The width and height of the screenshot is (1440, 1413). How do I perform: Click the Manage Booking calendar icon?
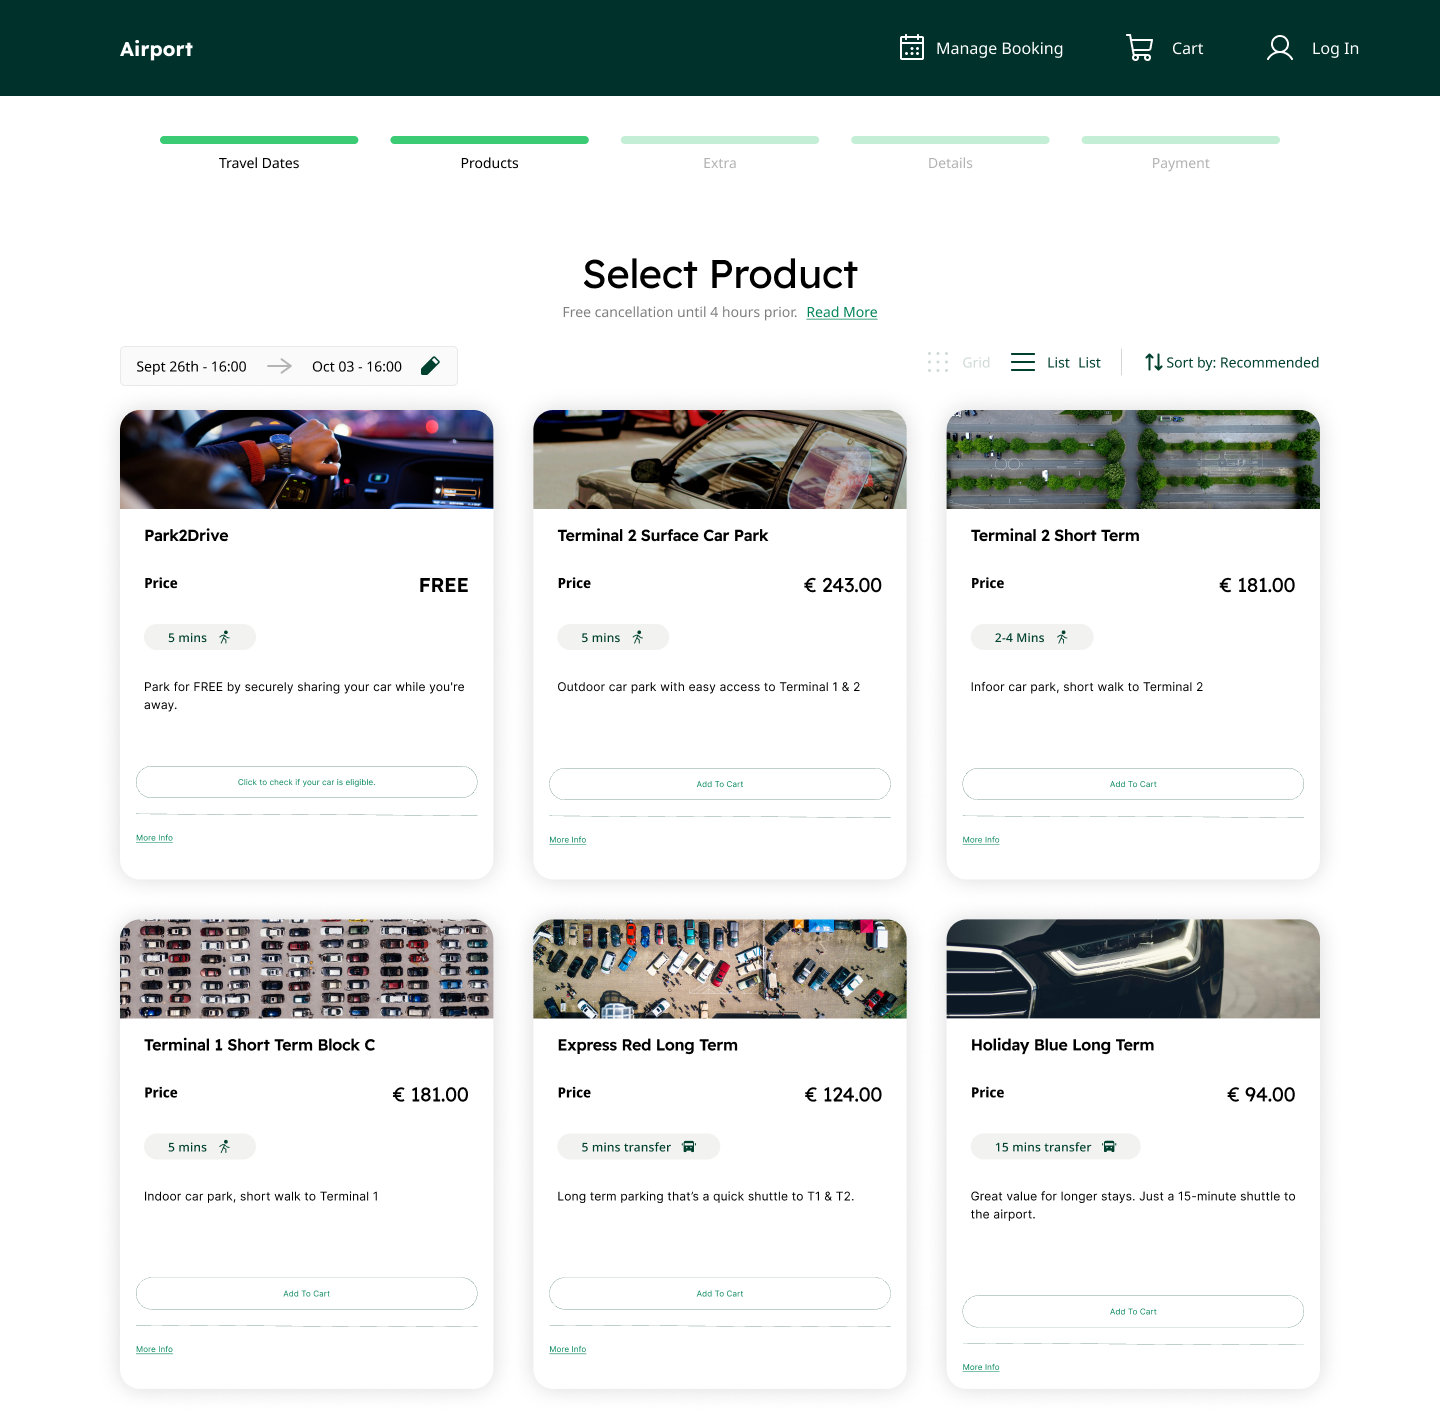[911, 48]
